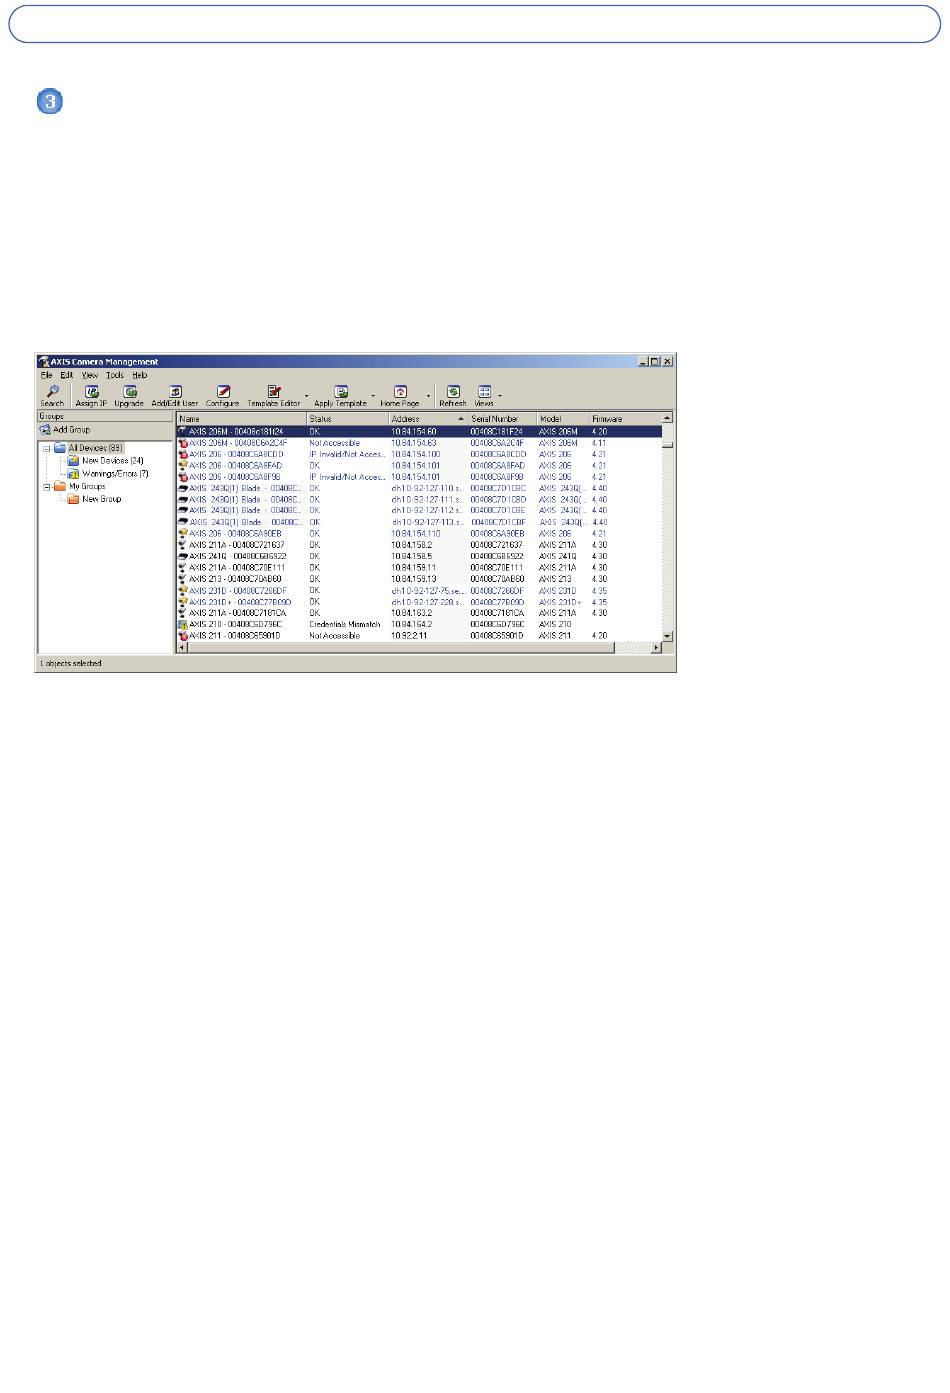Screen dimensions: 950x1393
Task: Open the Views dropdown arrow
Action: pyautogui.click(x=501, y=397)
